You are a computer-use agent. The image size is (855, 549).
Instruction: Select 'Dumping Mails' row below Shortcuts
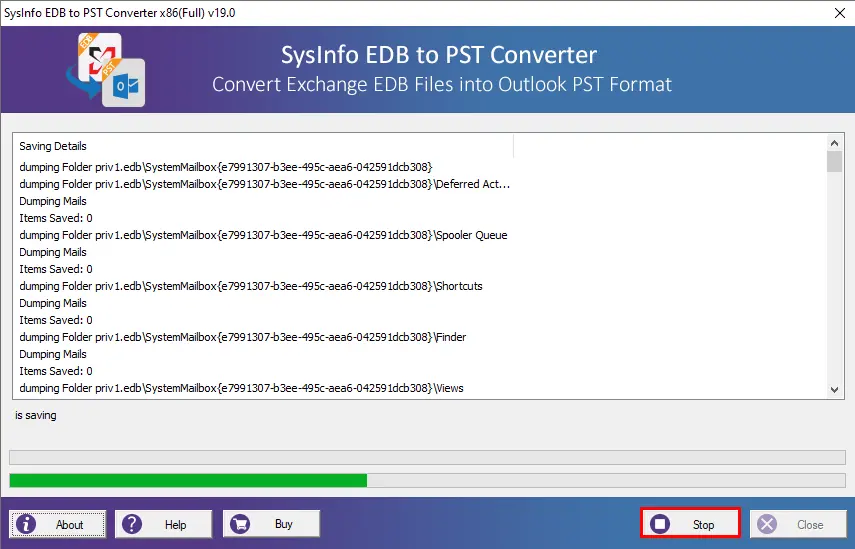(x=53, y=303)
